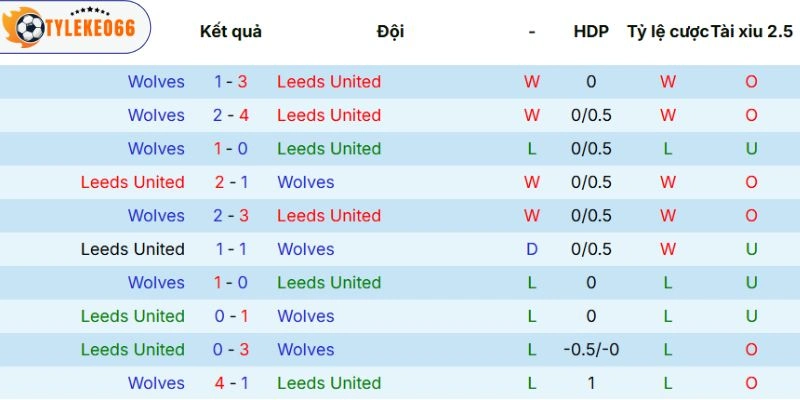
Task: Open Wolves in the 2 - 4 result row
Action: 156,115
